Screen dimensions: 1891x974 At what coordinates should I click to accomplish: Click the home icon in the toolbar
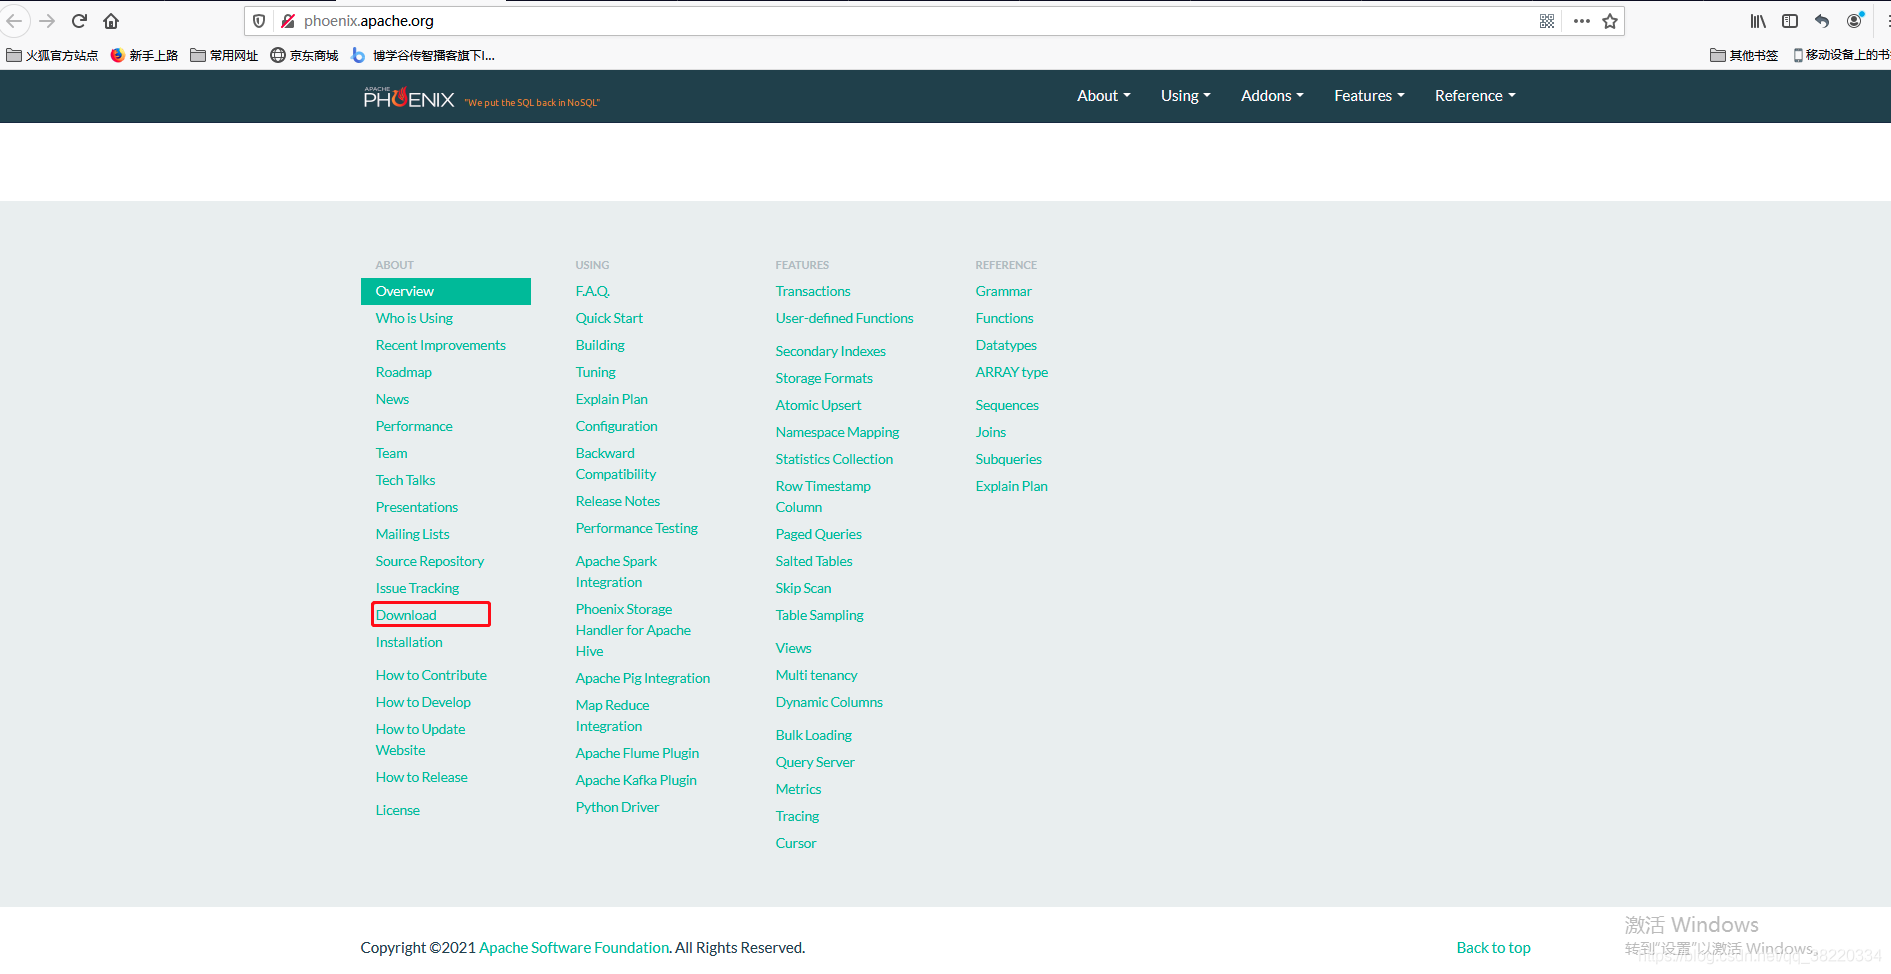click(110, 20)
